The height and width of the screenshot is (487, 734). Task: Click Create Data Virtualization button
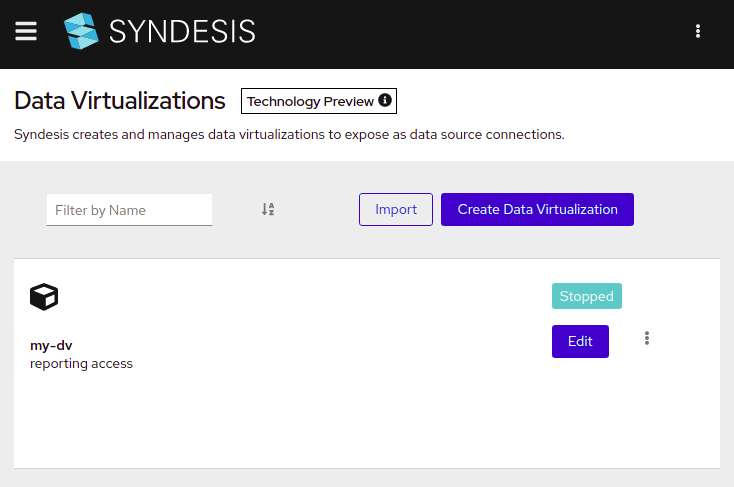click(537, 209)
